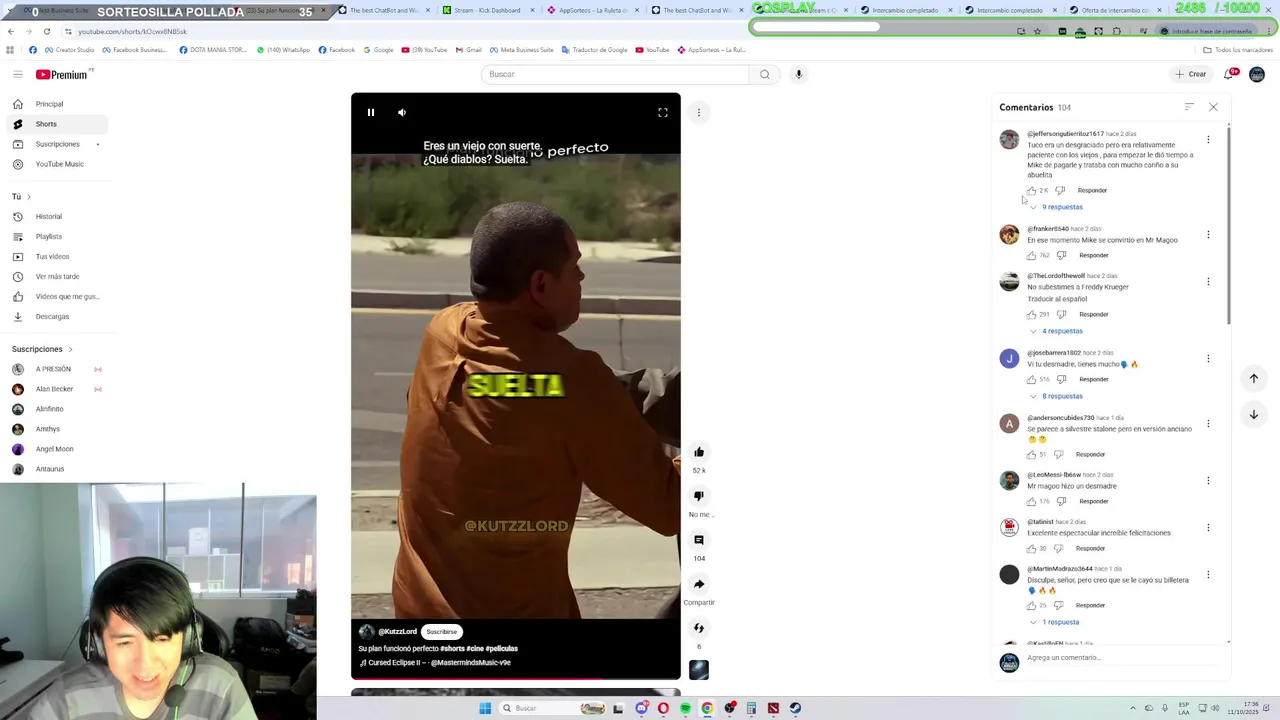Pause the Shorts video
Image resolution: width=1280 pixels, height=720 pixels.
(x=370, y=113)
